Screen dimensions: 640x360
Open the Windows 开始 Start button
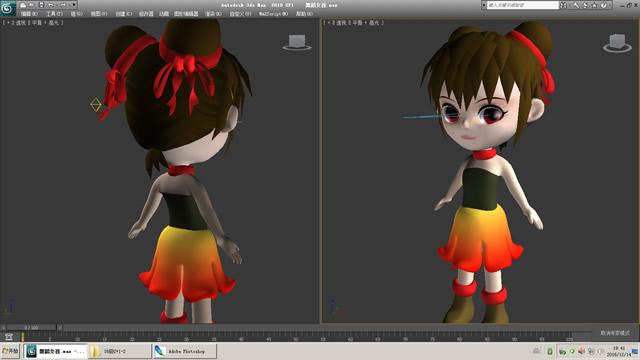click(11, 351)
